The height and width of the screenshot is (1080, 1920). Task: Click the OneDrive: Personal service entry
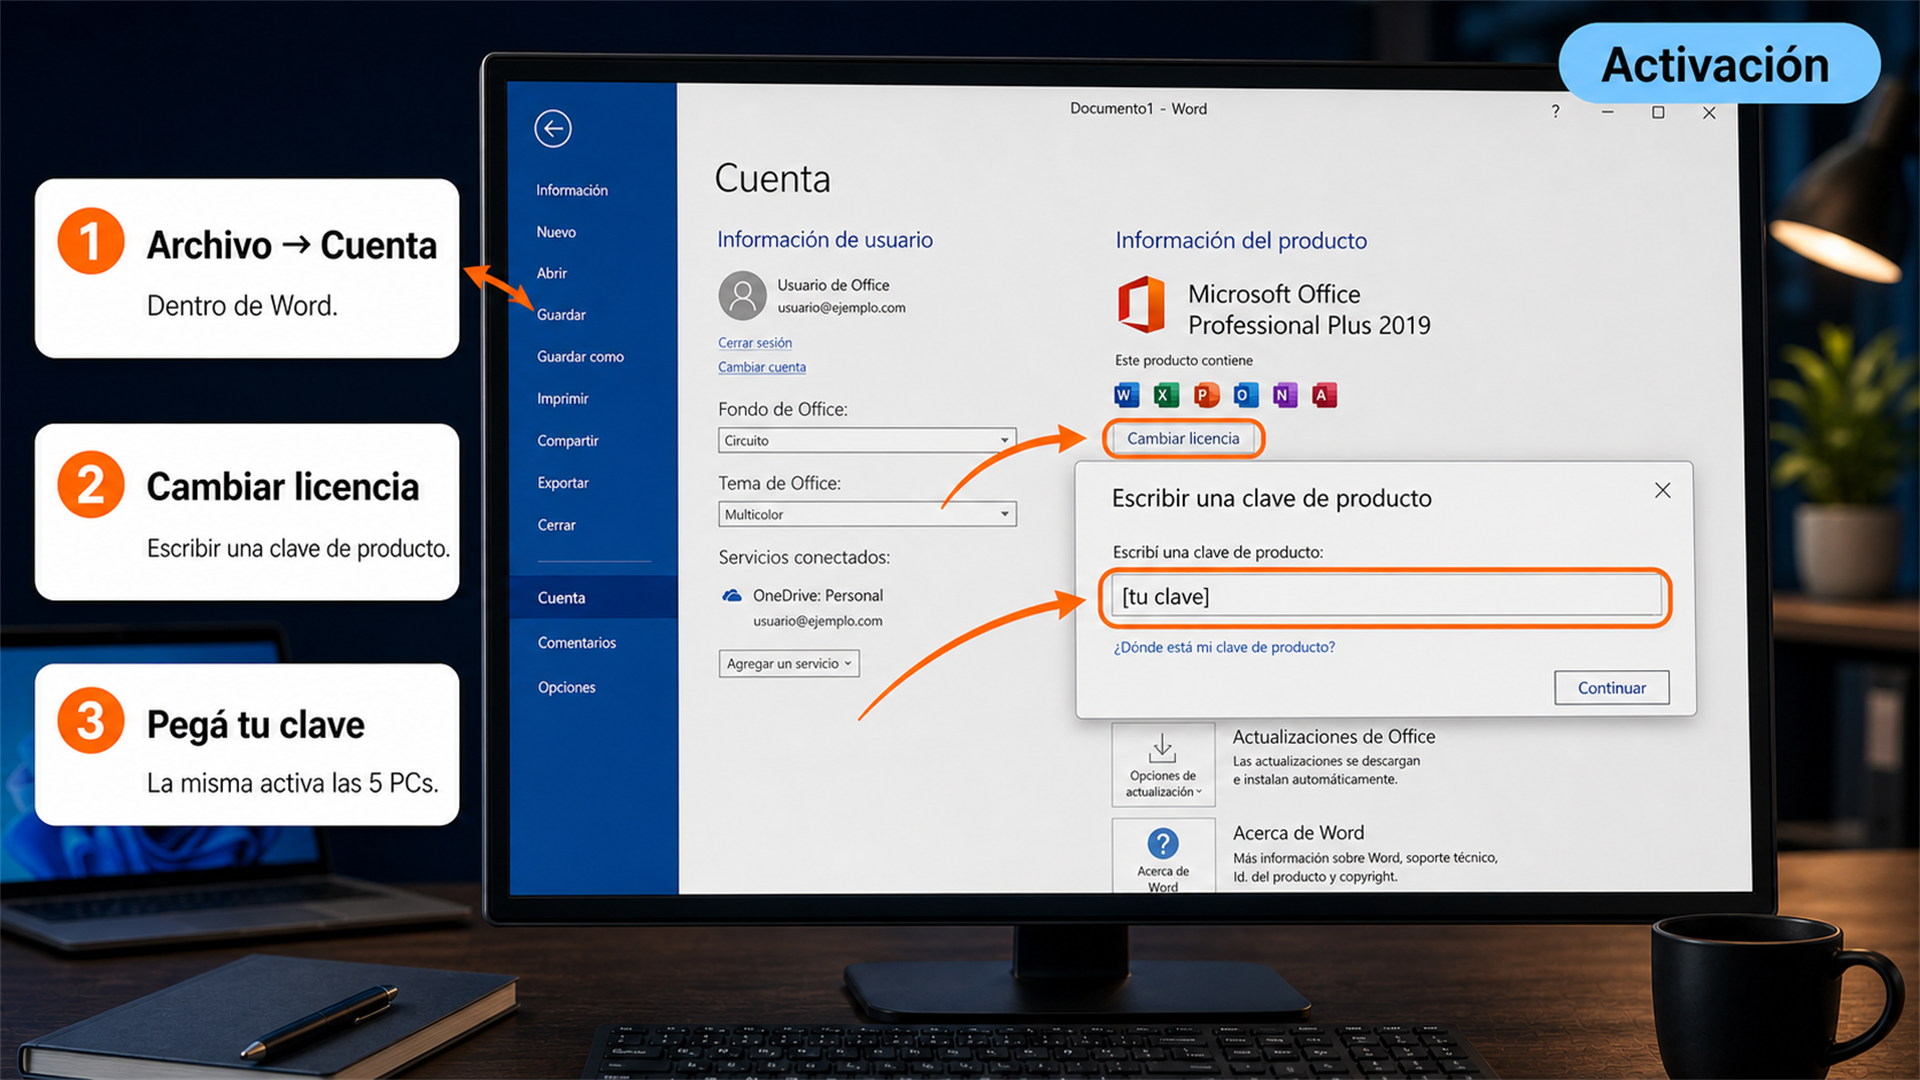818,596
